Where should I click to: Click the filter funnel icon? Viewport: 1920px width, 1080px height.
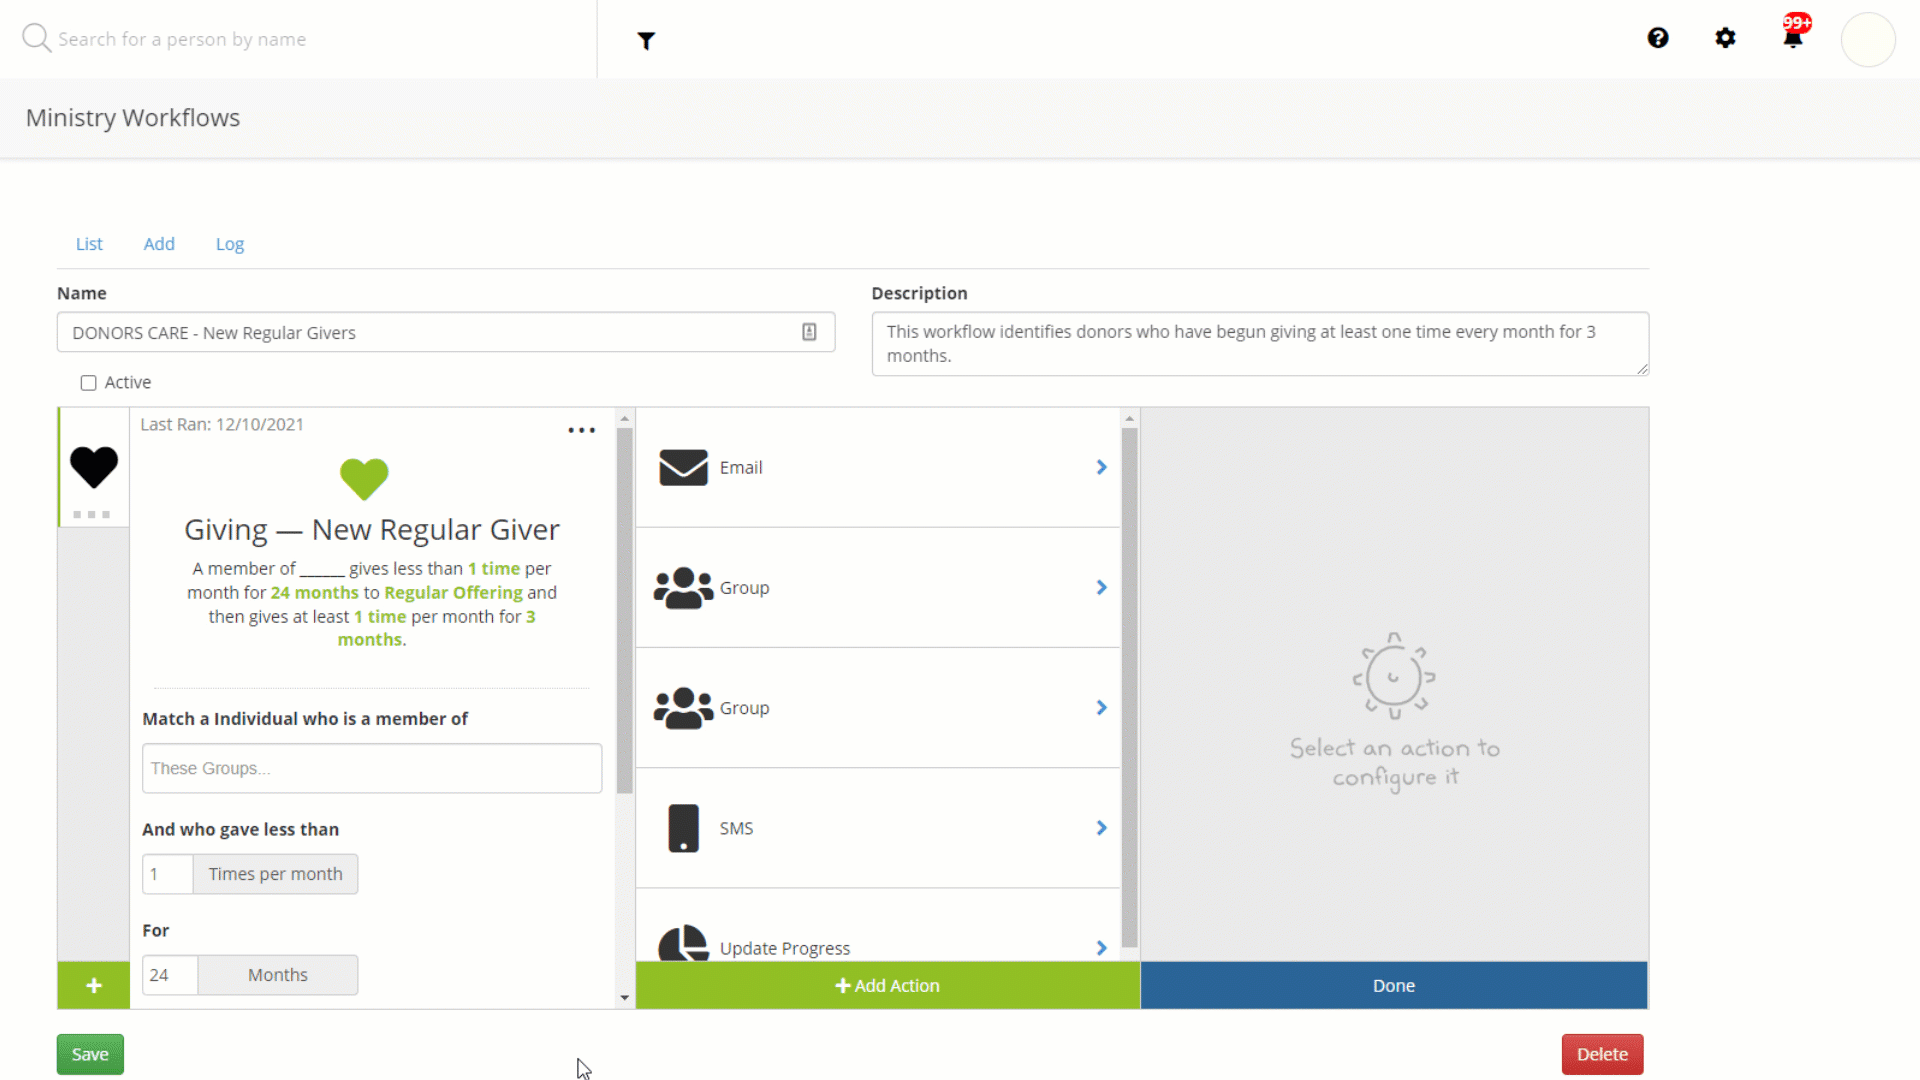646,41
